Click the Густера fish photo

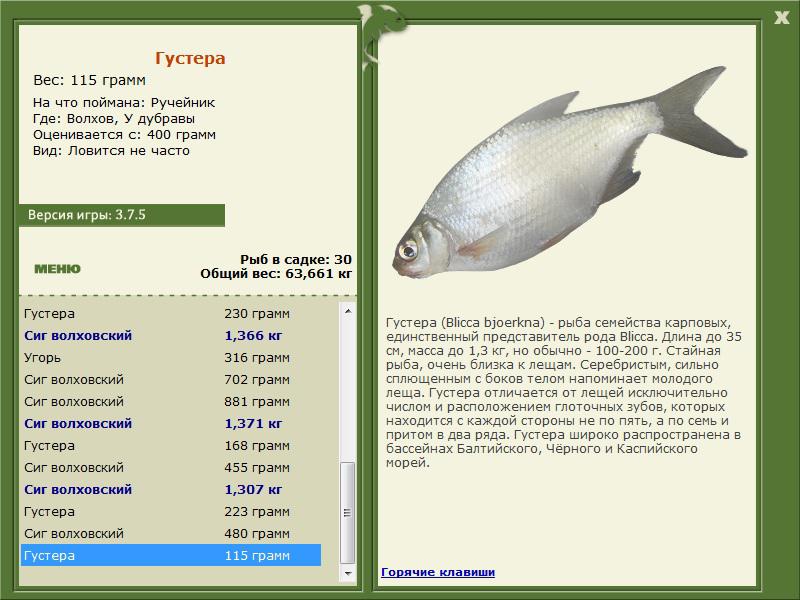[569, 173]
